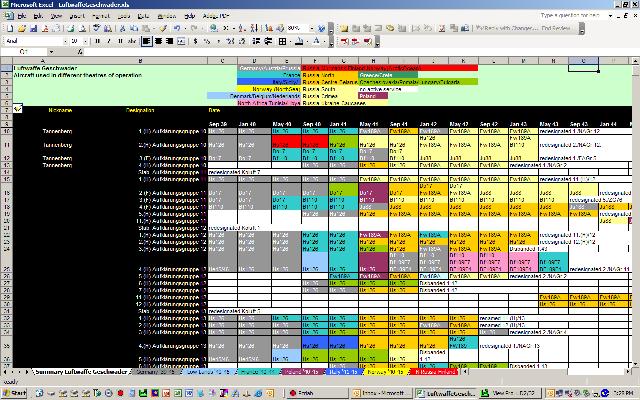Open the Inbox Microsoft taskbar button
640x400 pixels.
point(382,393)
